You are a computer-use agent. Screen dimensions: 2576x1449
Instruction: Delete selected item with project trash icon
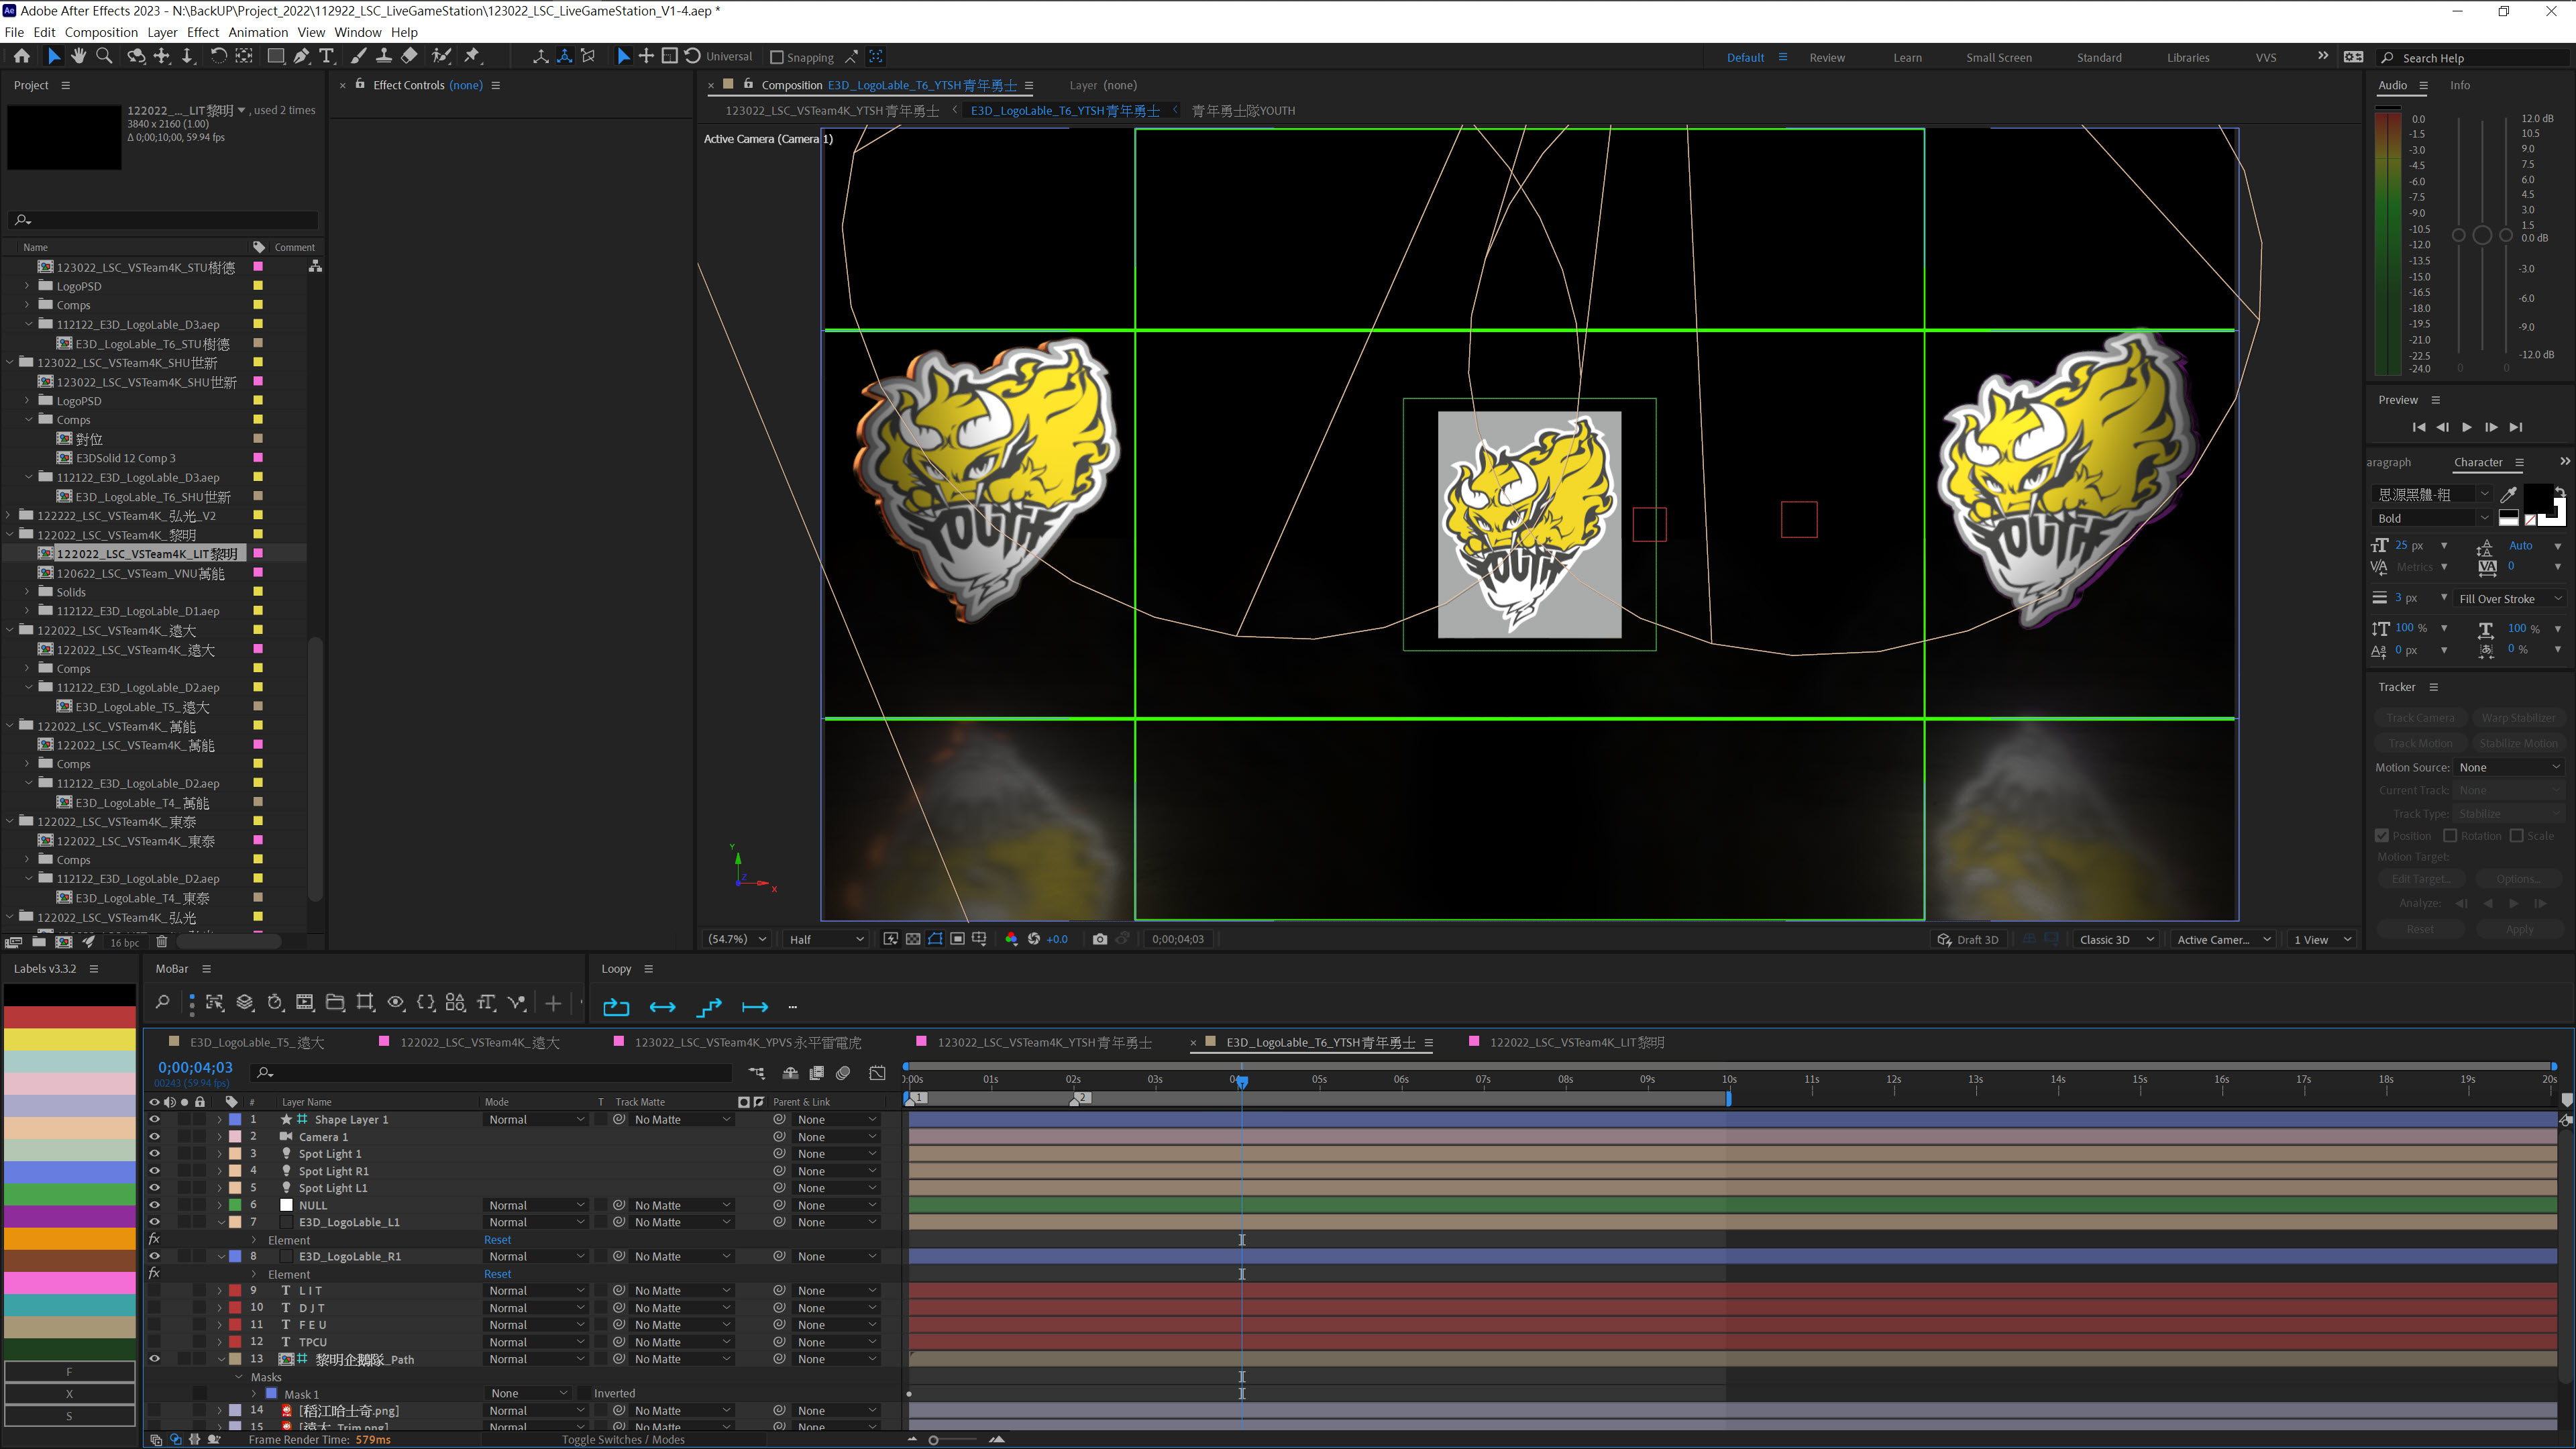click(x=162, y=942)
